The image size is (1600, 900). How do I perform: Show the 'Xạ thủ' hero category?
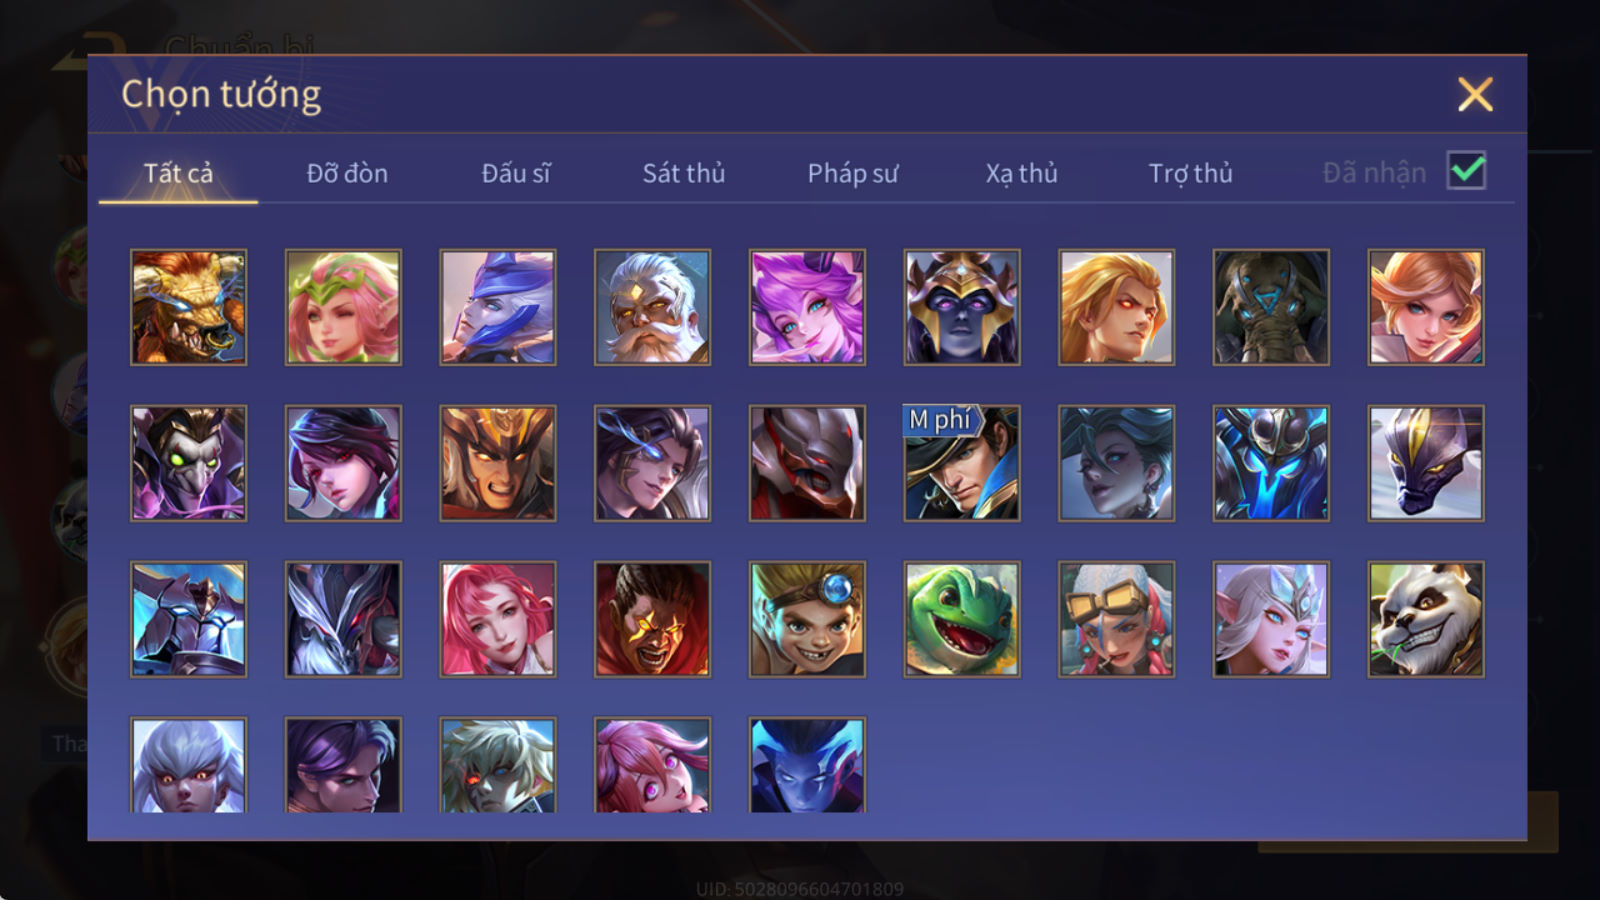coord(1021,173)
